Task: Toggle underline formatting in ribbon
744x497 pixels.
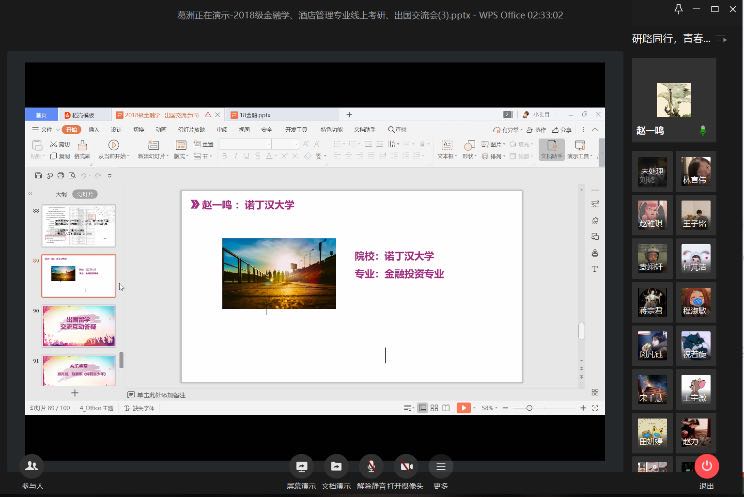Action: (x=246, y=156)
